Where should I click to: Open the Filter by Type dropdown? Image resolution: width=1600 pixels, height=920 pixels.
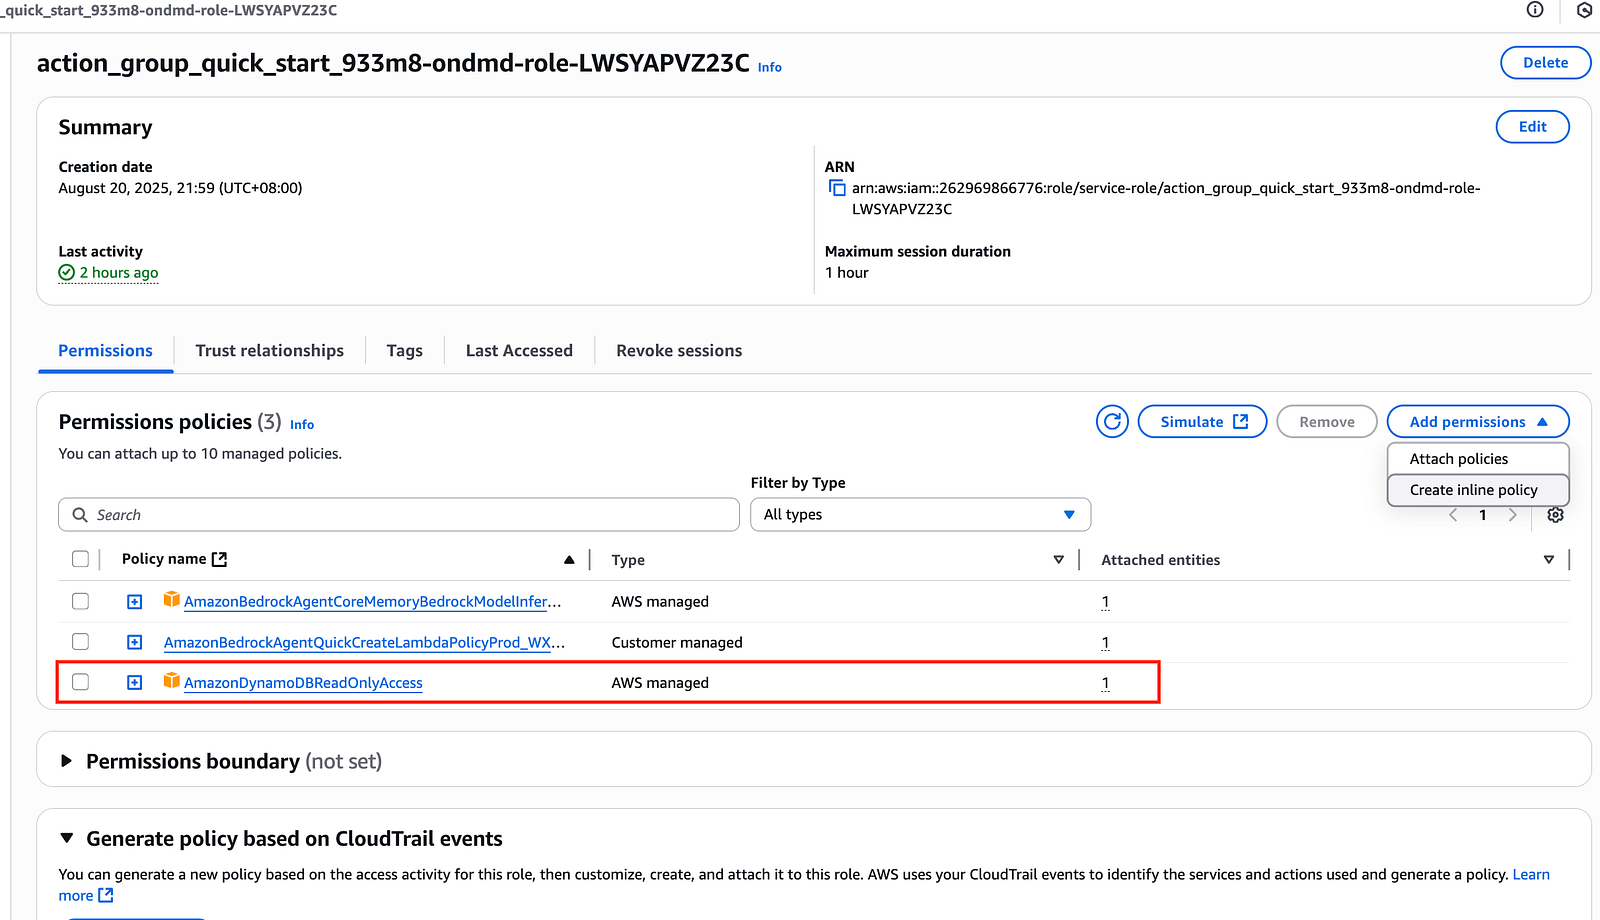(x=920, y=515)
